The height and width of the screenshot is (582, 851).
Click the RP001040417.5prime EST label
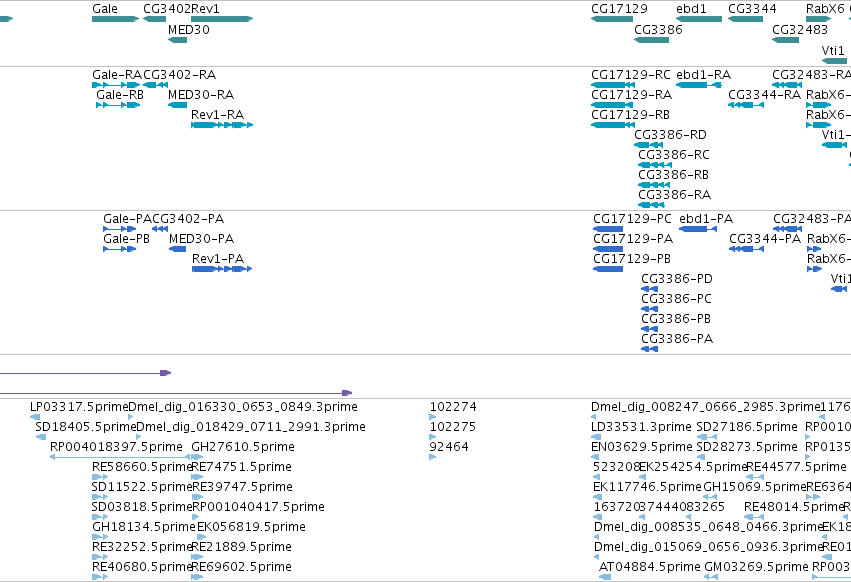(259, 507)
